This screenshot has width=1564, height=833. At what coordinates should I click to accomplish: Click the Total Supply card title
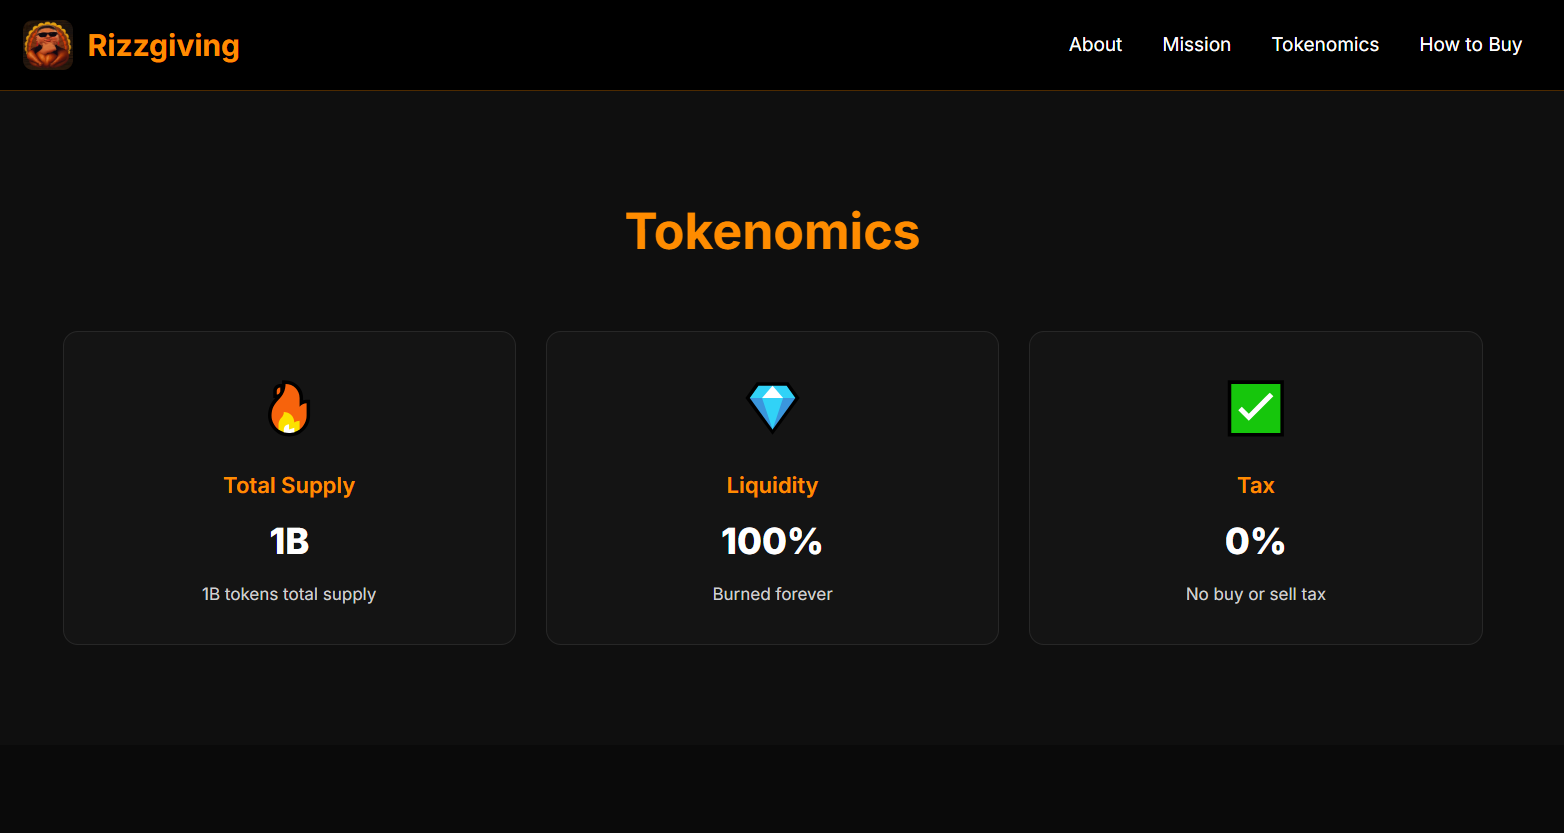[289, 486]
